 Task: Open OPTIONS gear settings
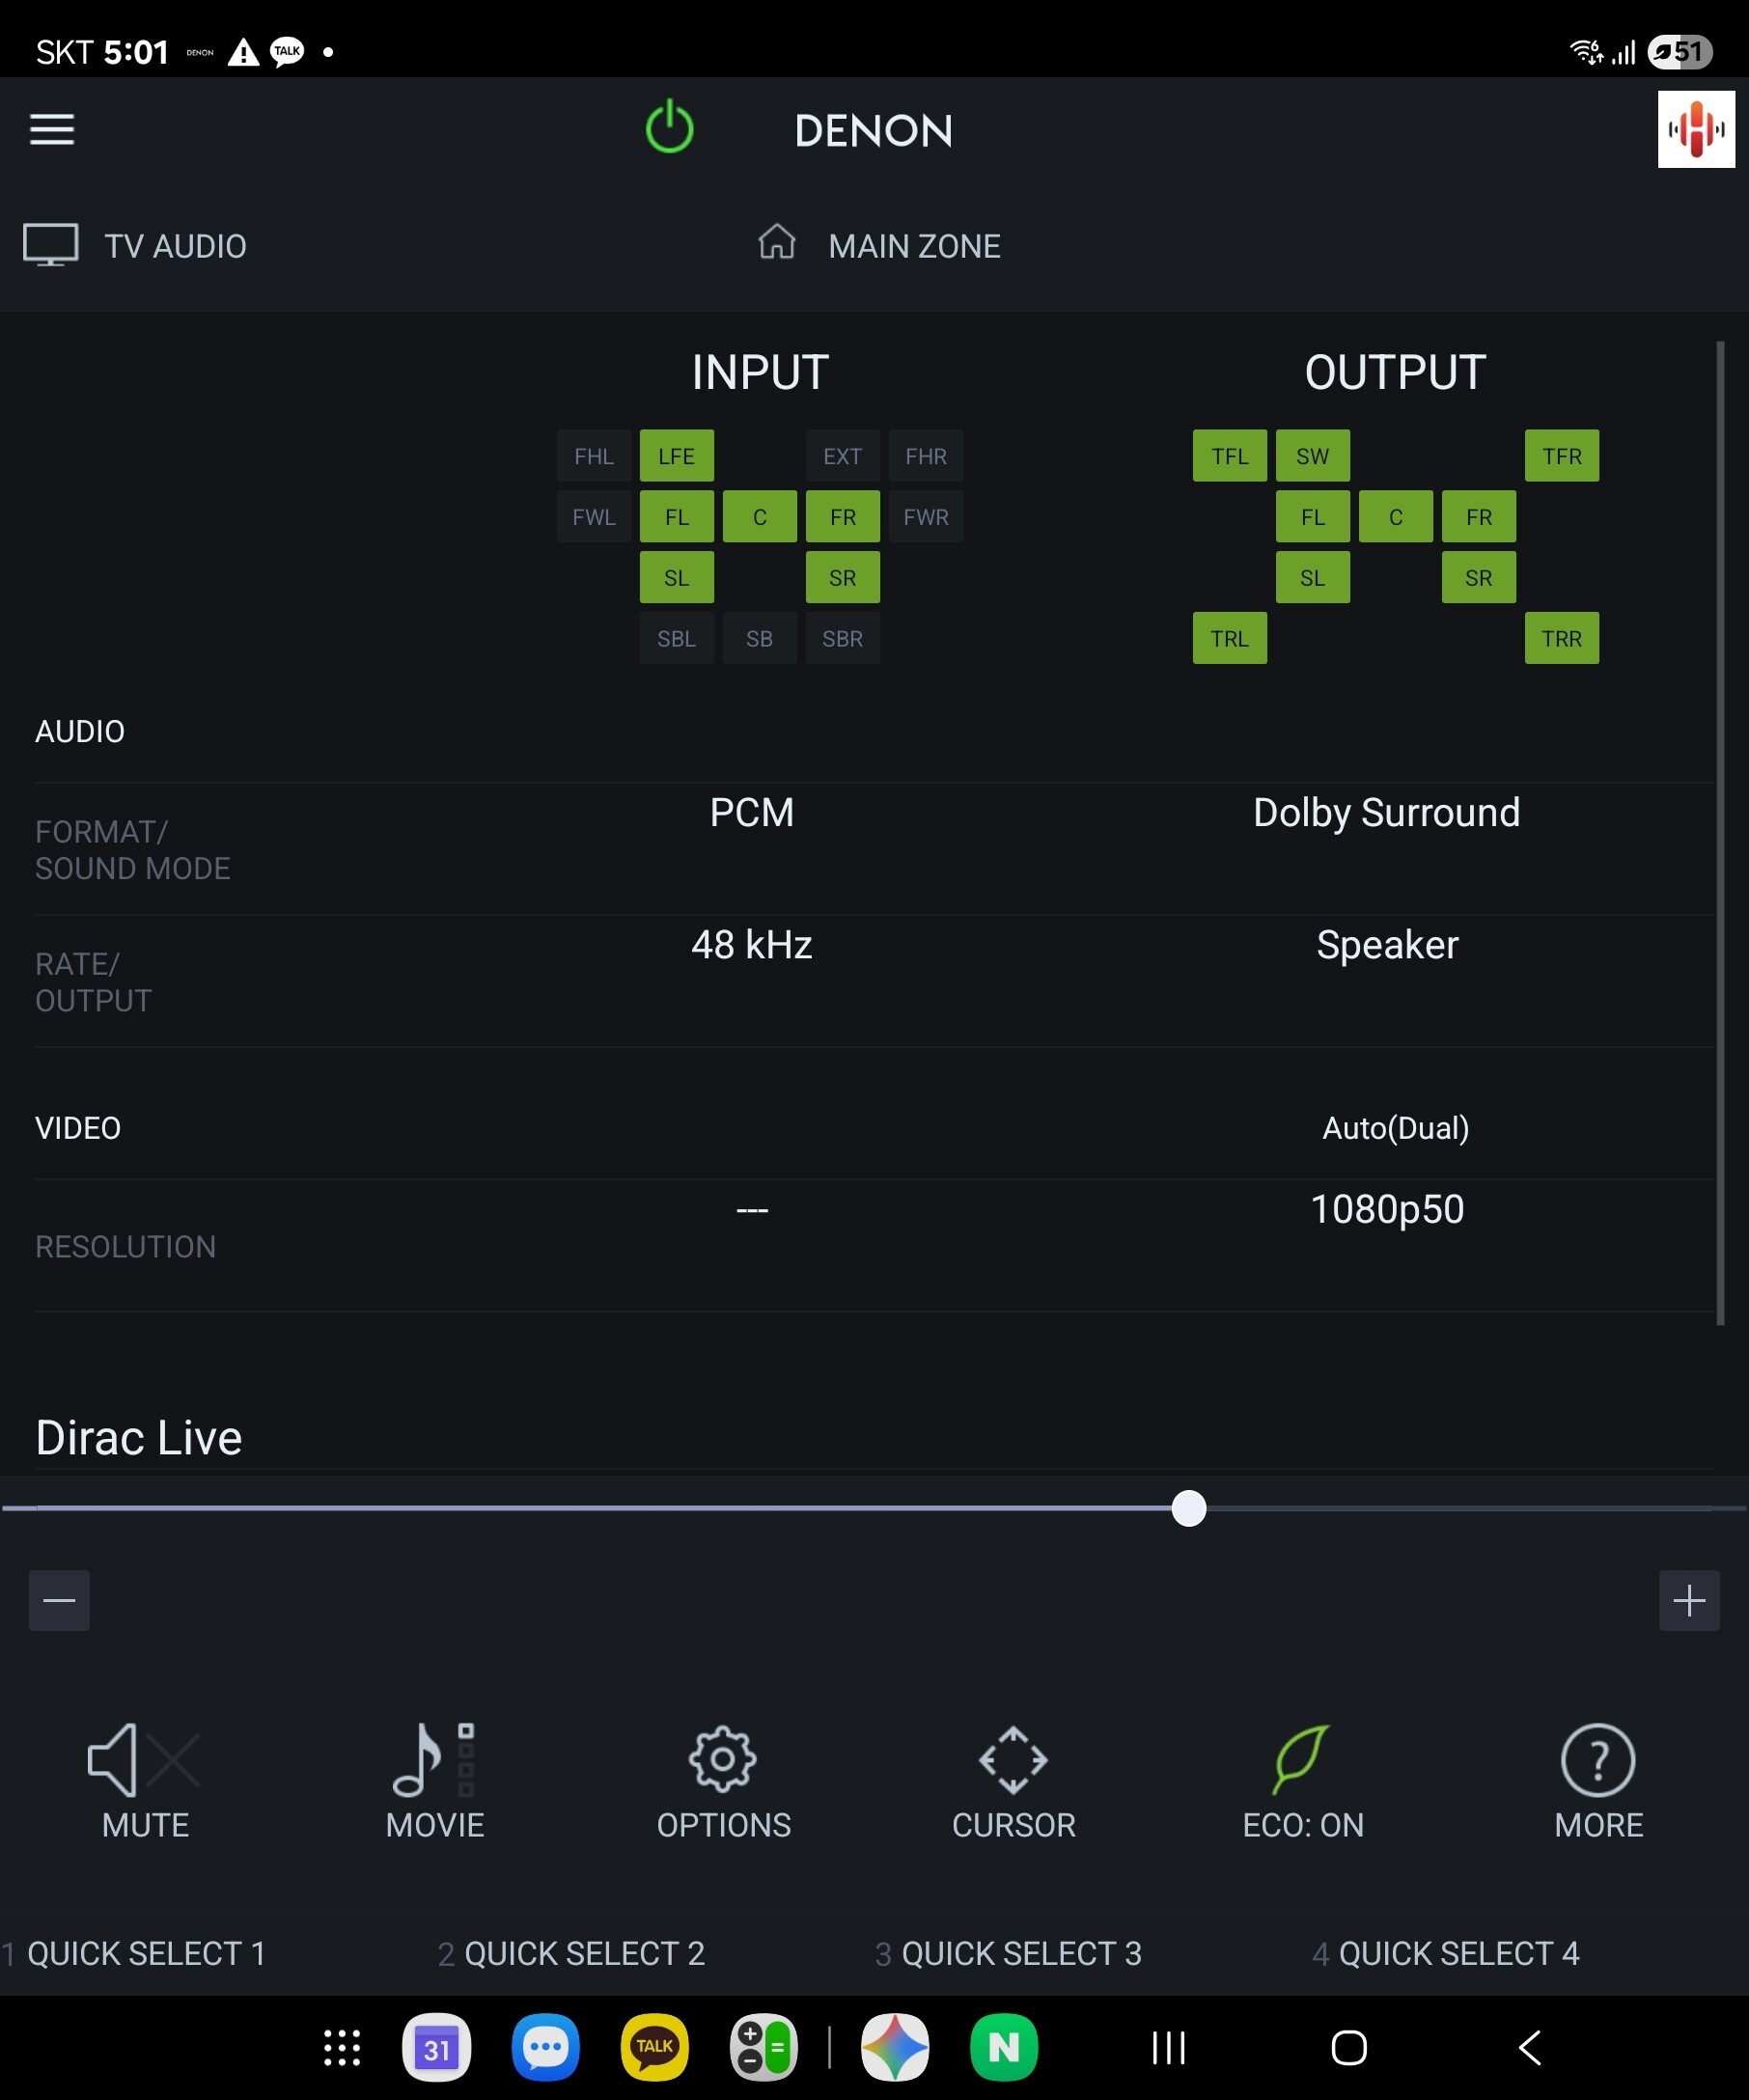click(x=724, y=1781)
